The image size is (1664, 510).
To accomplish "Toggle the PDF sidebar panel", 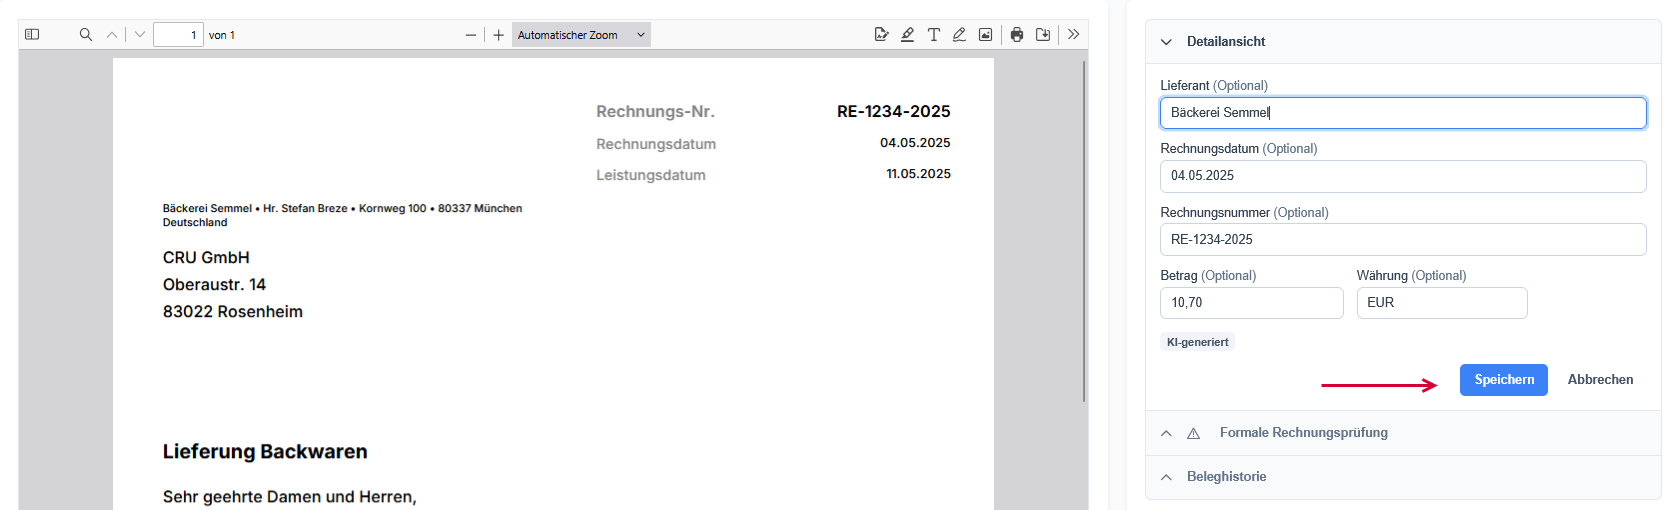I will [x=32, y=35].
